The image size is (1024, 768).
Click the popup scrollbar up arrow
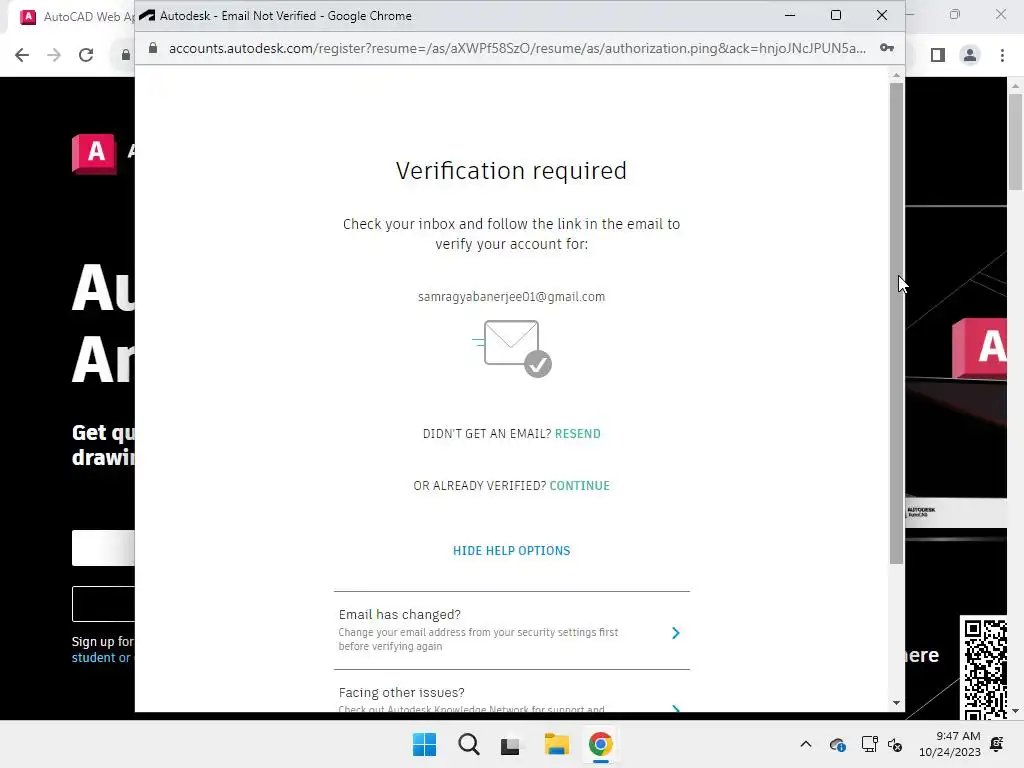[896, 76]
